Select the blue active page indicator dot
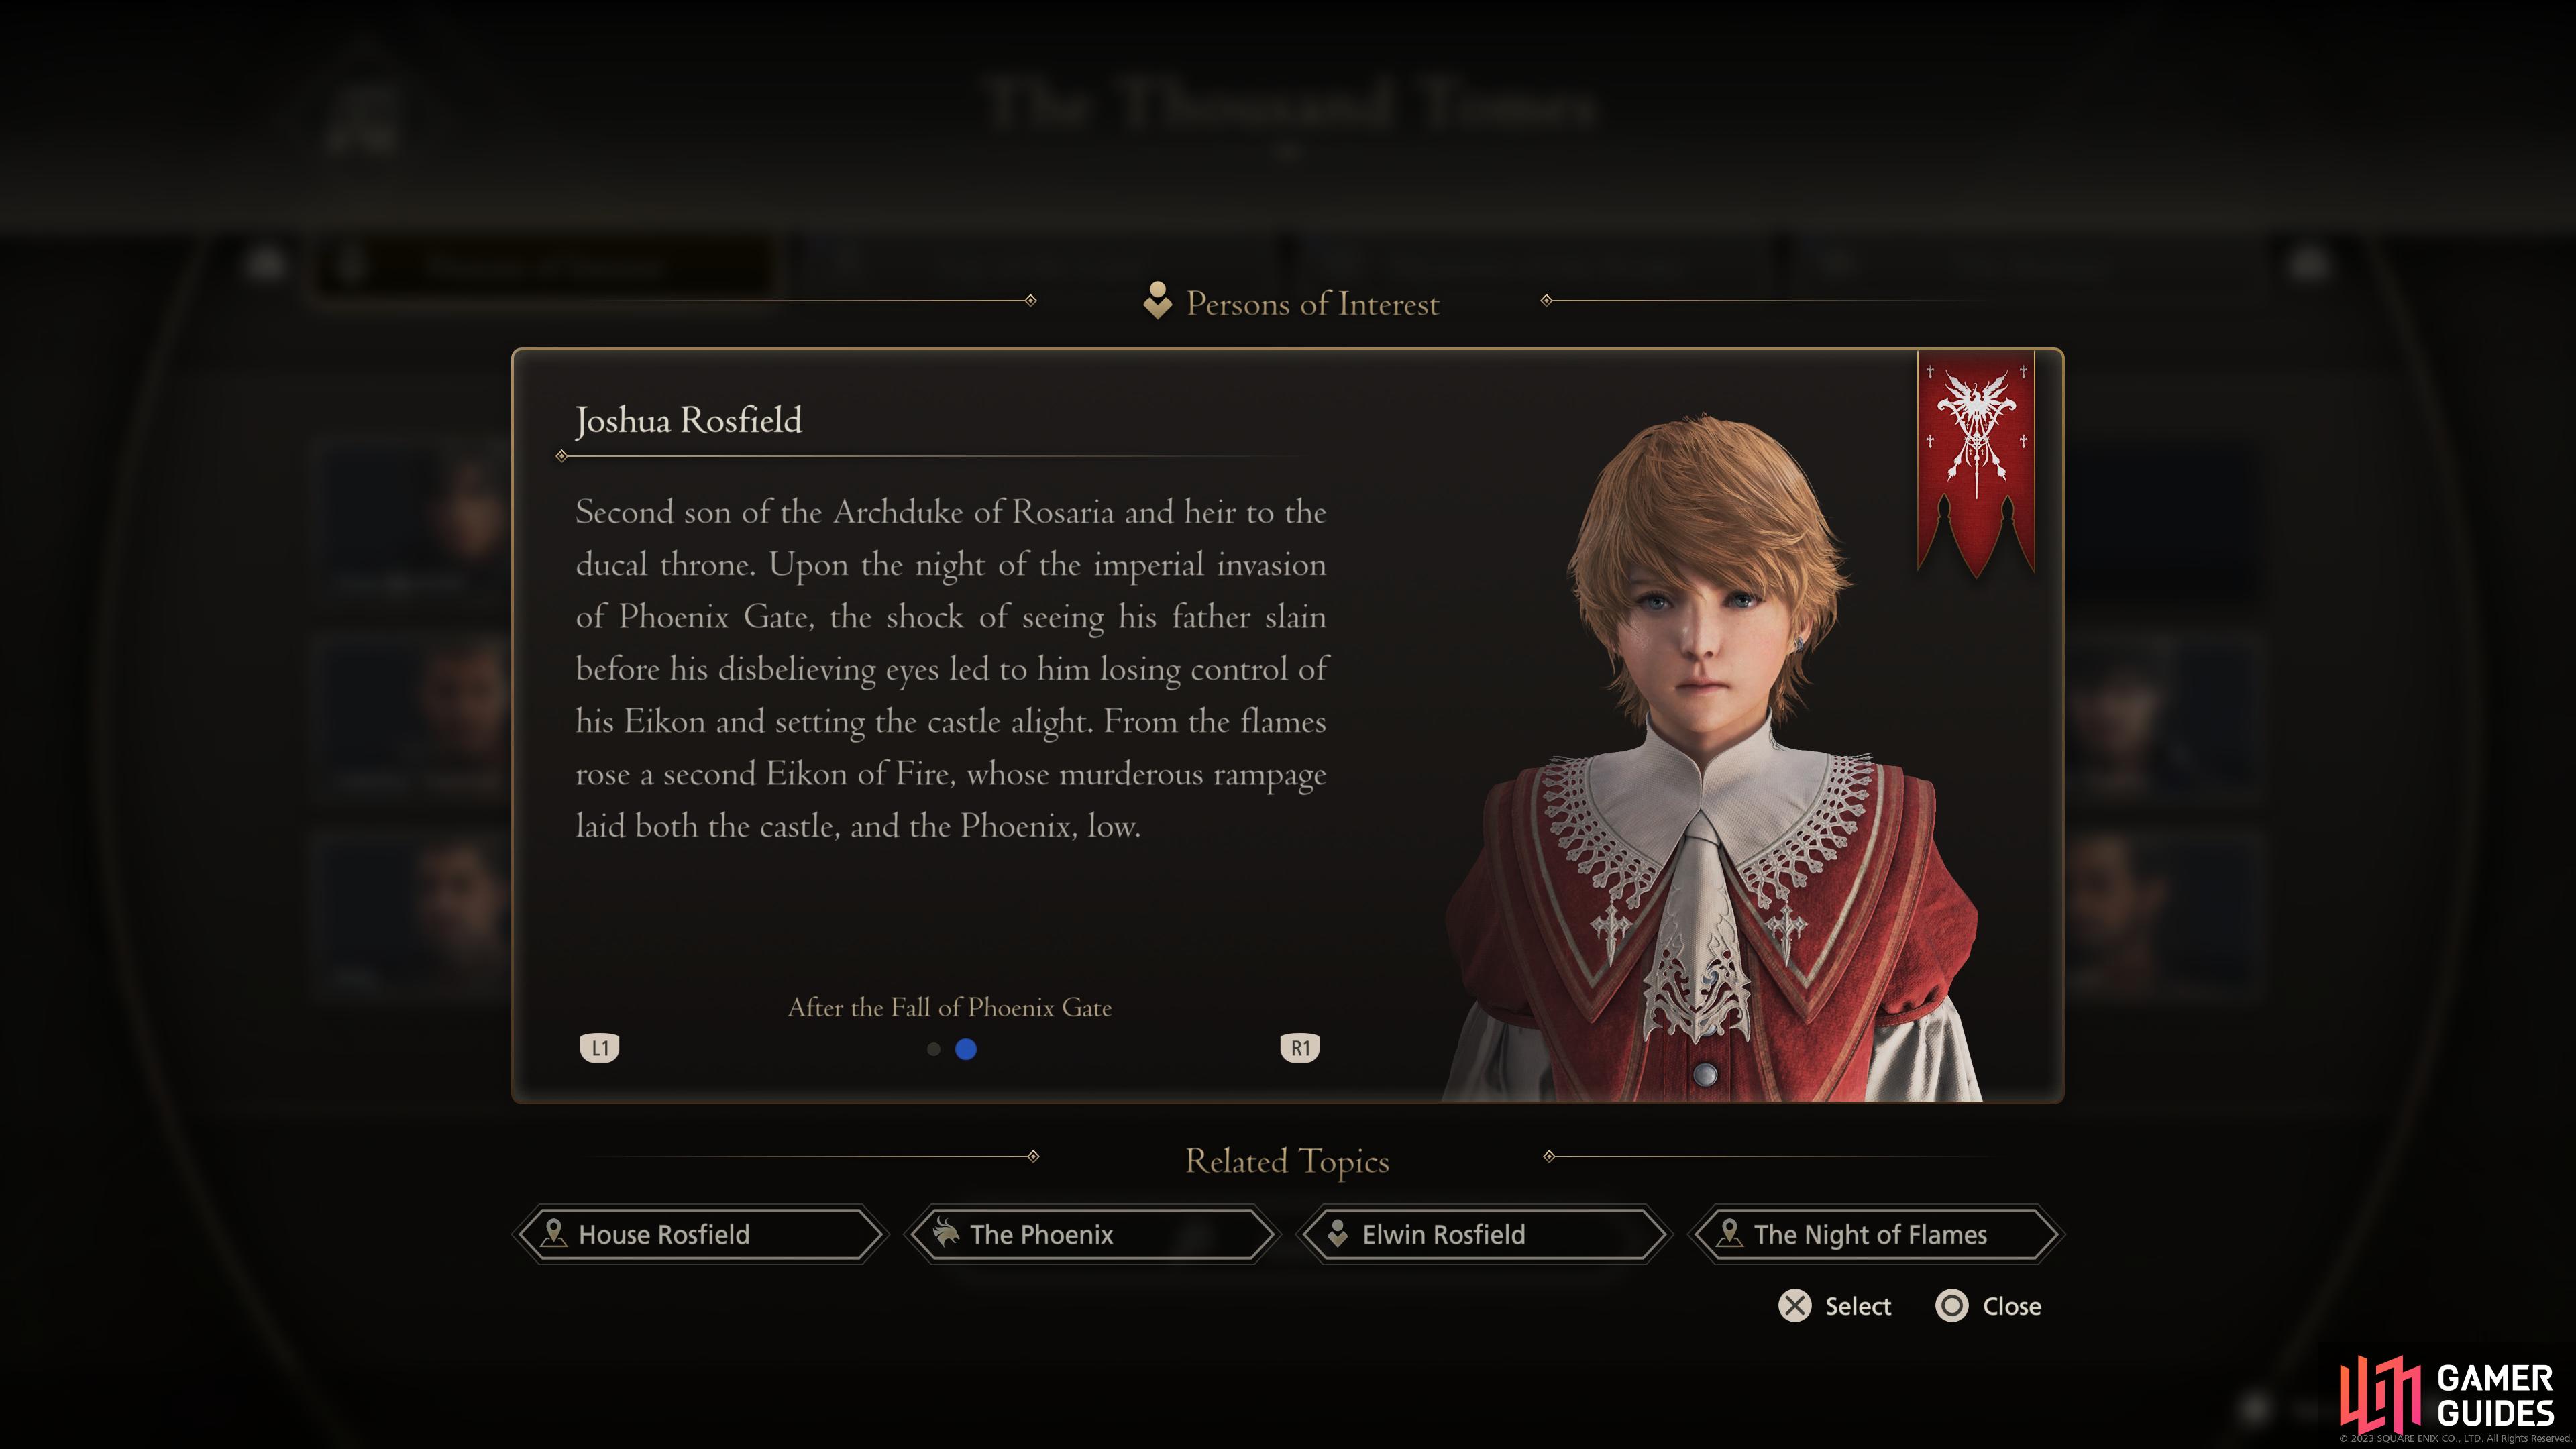Image resolution: width=2576 pixels, height=1449 pixels. click(966, 1049)
